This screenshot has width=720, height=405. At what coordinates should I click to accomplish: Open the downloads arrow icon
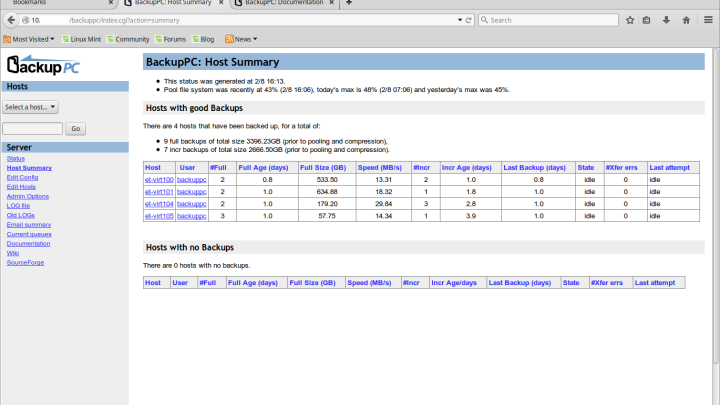(666, 20)
